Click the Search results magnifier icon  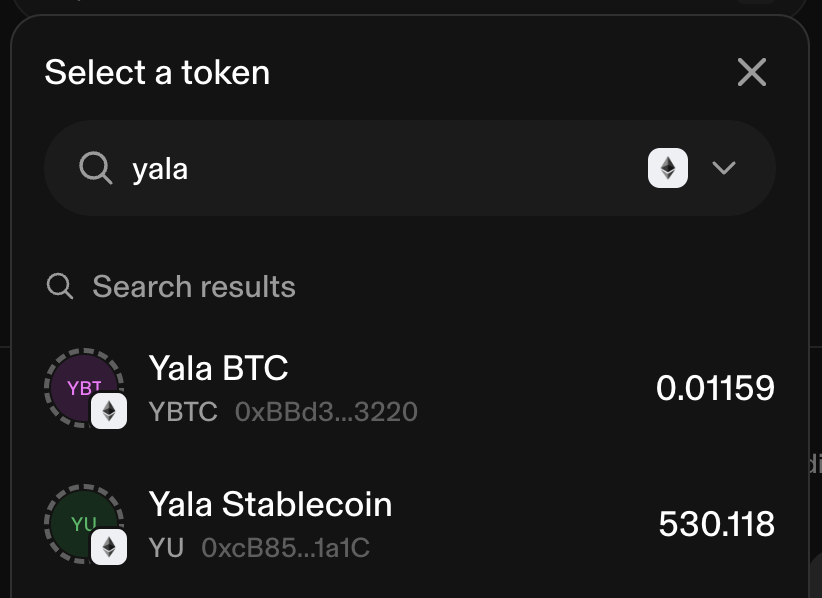pyautogui.click(x=60, y=286)
